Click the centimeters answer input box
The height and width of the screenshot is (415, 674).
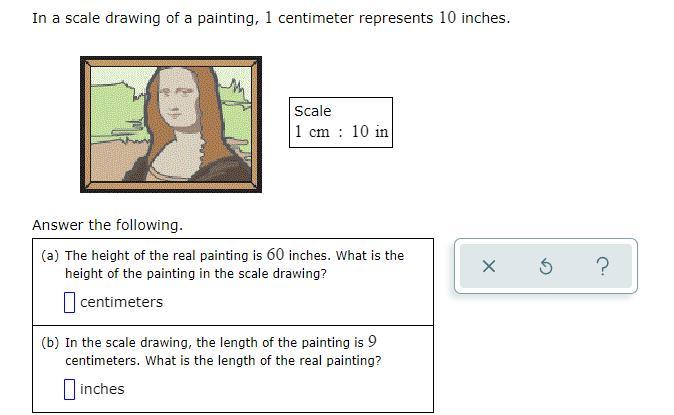click(x=70, y=302)
